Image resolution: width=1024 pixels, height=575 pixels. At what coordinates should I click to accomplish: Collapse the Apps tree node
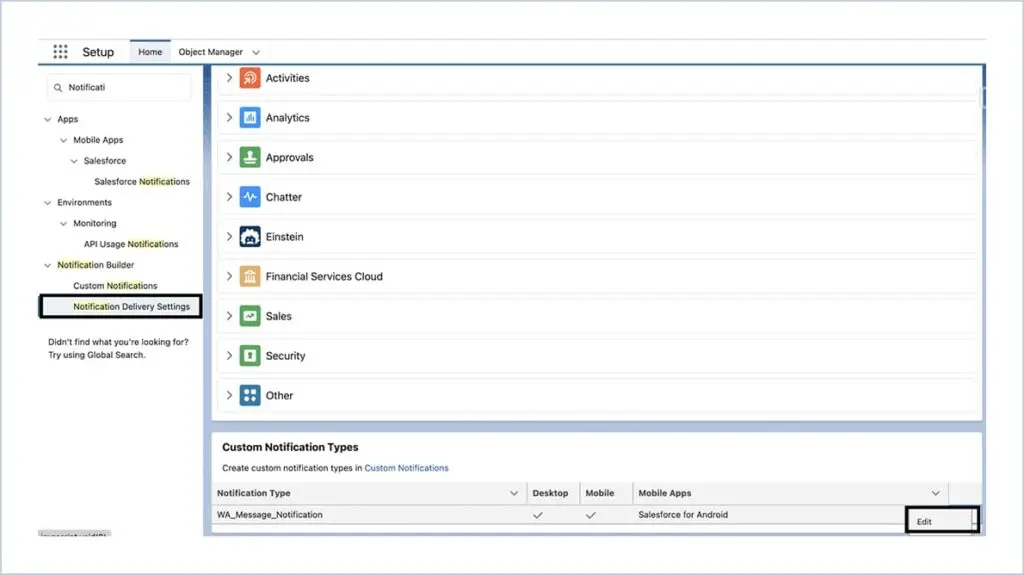[48, 120]
